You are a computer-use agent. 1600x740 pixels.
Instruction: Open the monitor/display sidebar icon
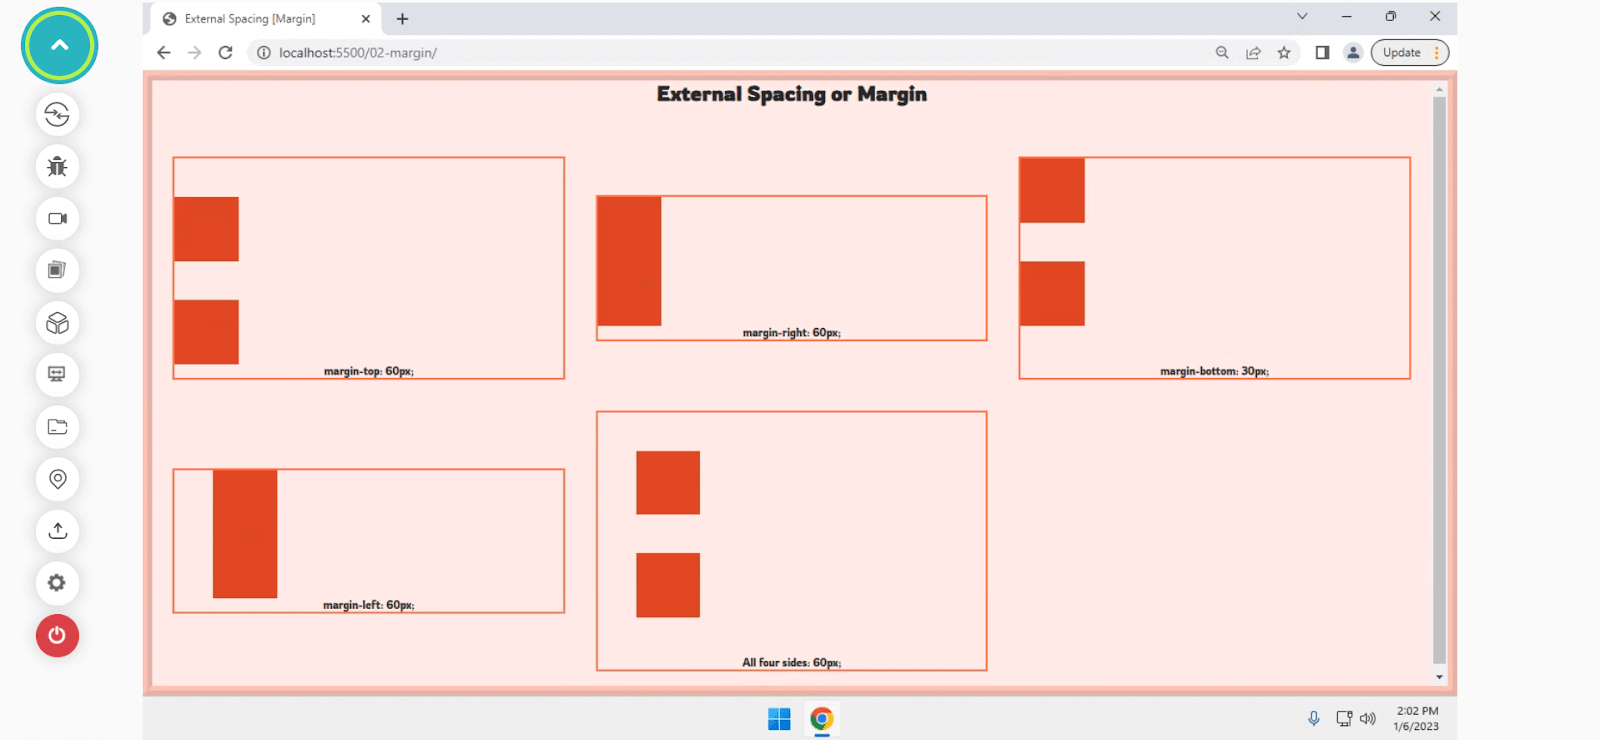(57, 375)
